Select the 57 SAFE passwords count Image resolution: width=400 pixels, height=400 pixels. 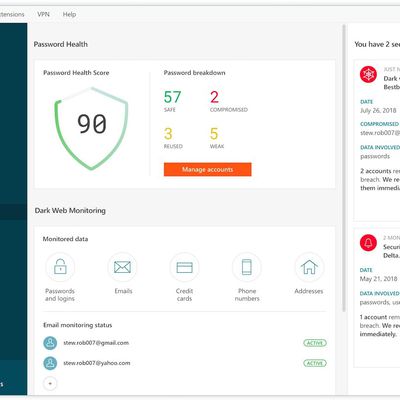[172, 101]
